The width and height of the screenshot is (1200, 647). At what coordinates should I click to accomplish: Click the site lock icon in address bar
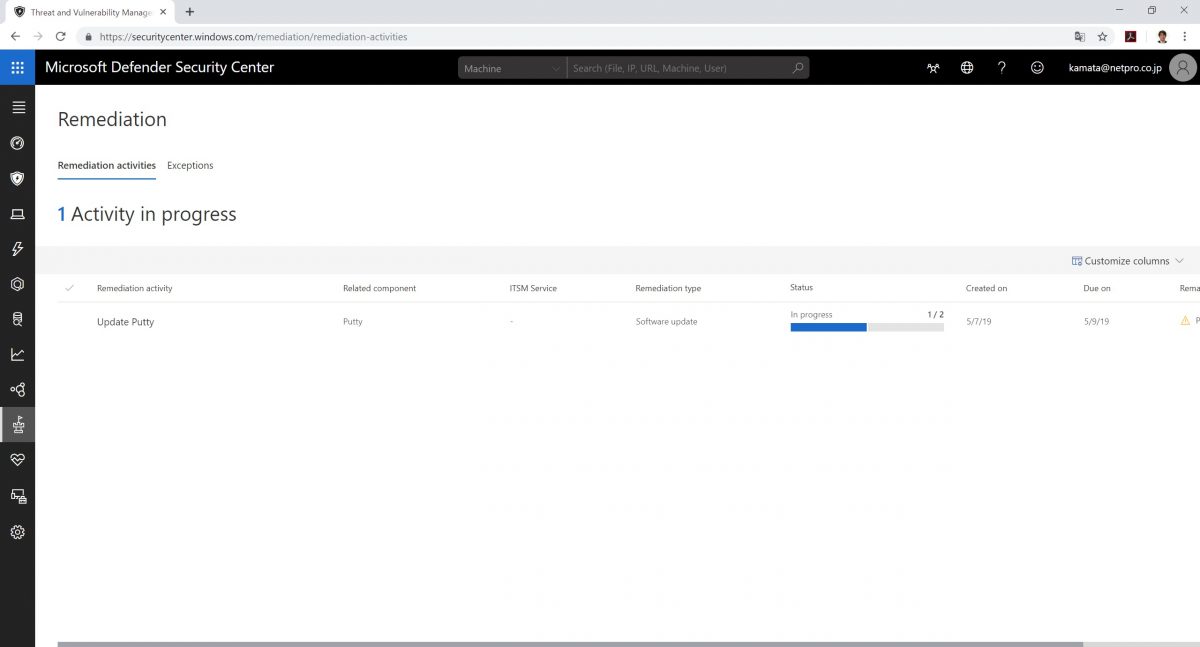[88, 37]
